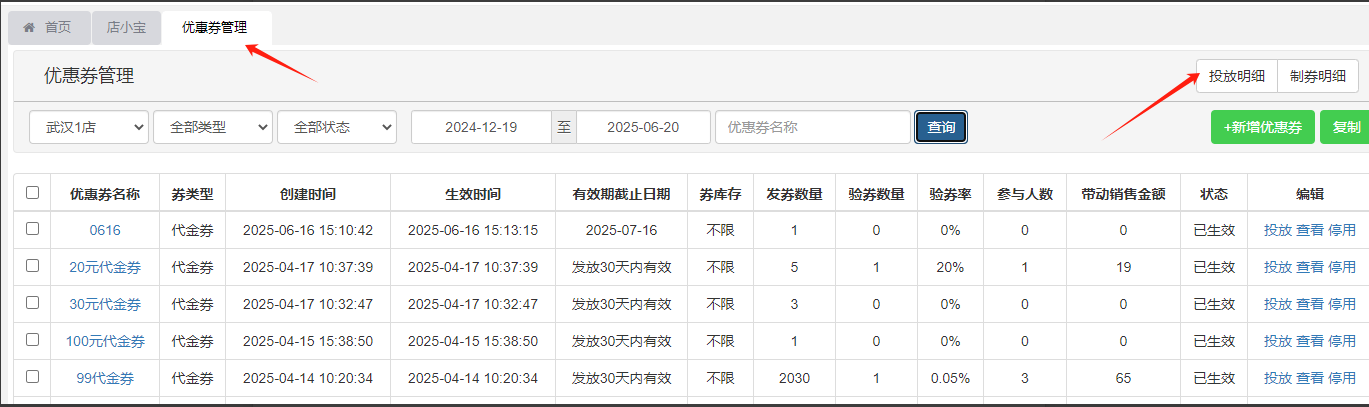Click the 发券数量 column header
This screenshot has height=407, width=1369.
[x=794, y=194]
